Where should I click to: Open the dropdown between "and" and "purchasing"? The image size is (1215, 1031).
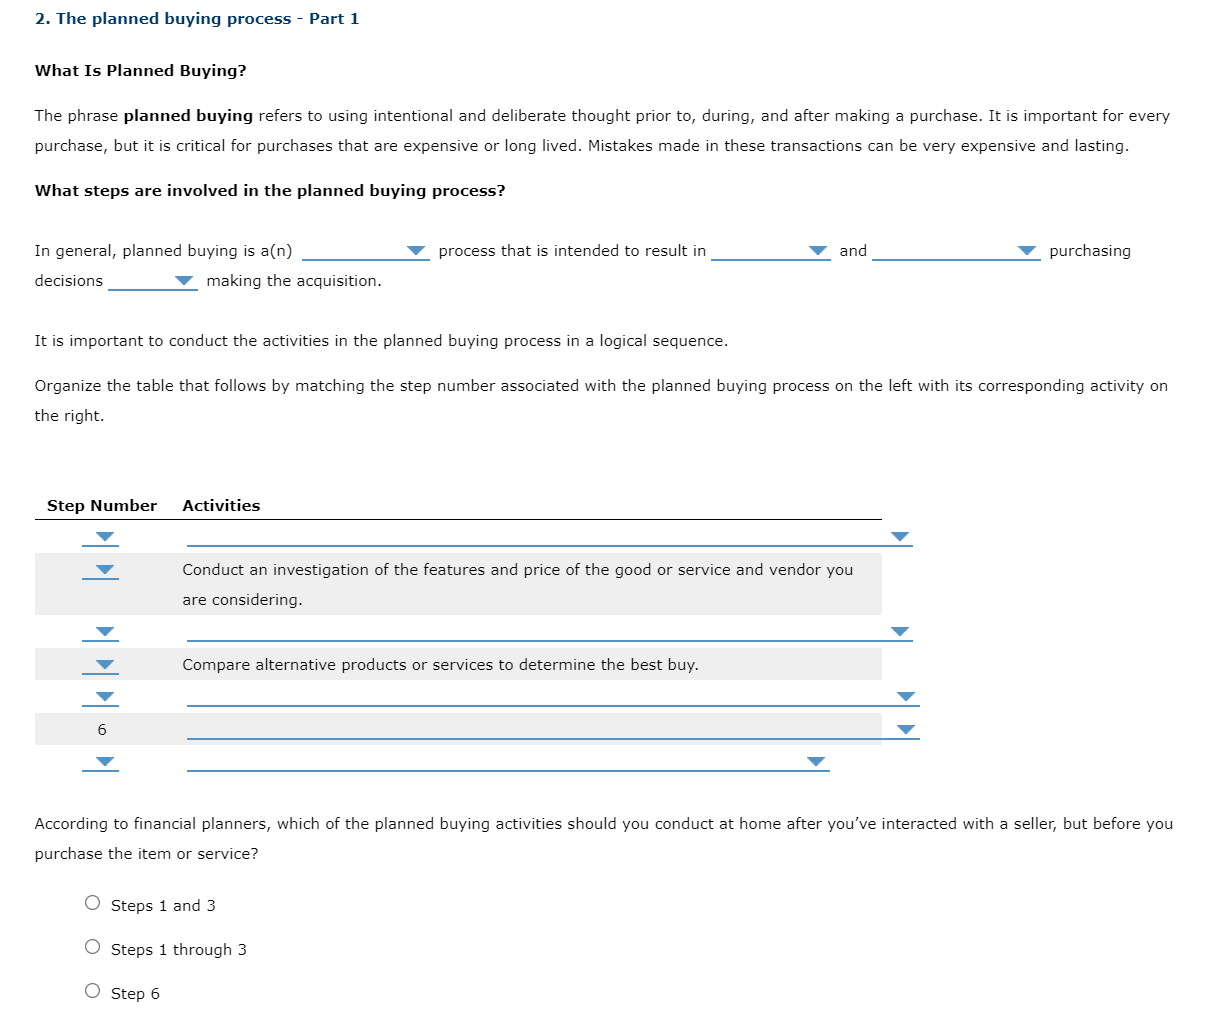coord(1026,251)
